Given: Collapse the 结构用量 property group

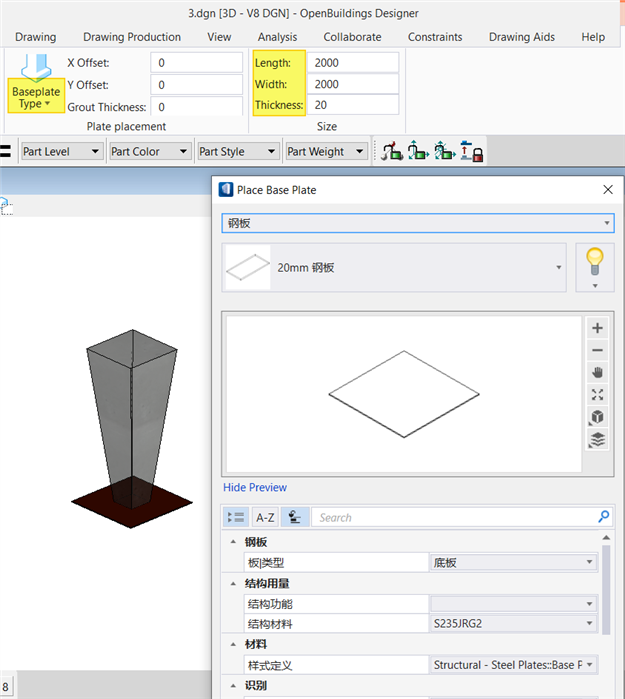Looking at the screenshot, I should (233, 584).
